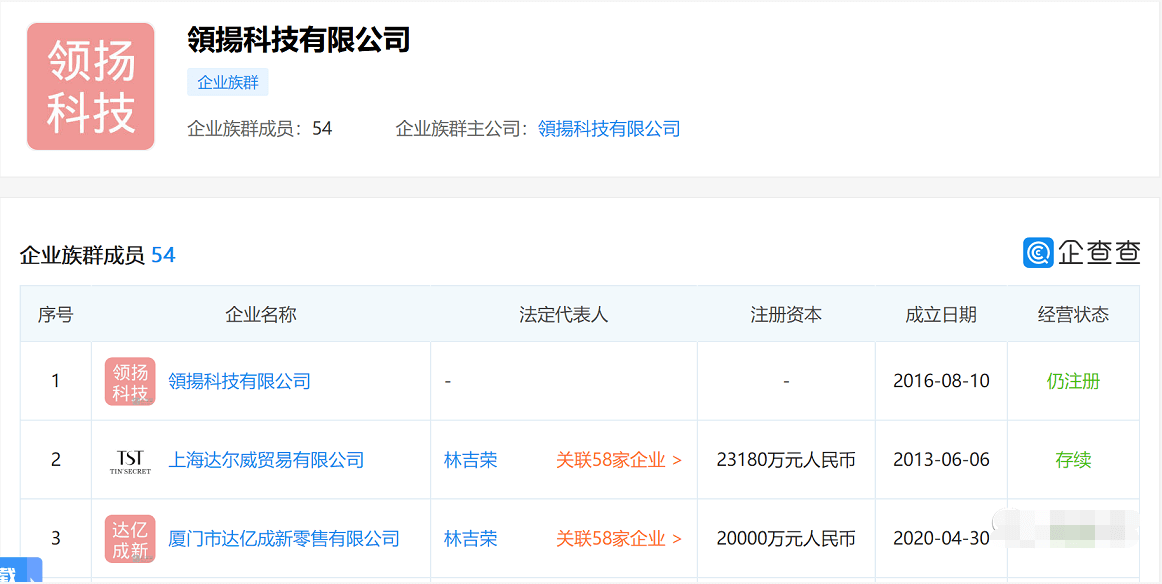Click the 企业族群 tag under company title
Screen dimensions: 1162x584
228,83
